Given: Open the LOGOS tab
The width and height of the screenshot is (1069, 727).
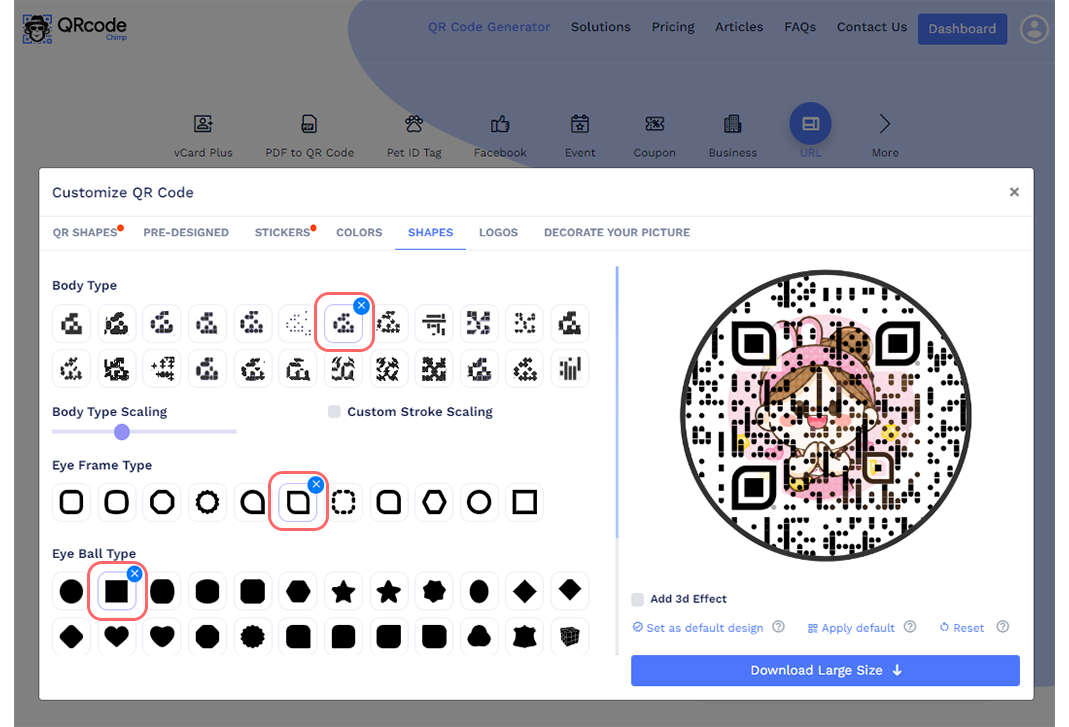Looking at the screenshot, I should coord(498,232).
